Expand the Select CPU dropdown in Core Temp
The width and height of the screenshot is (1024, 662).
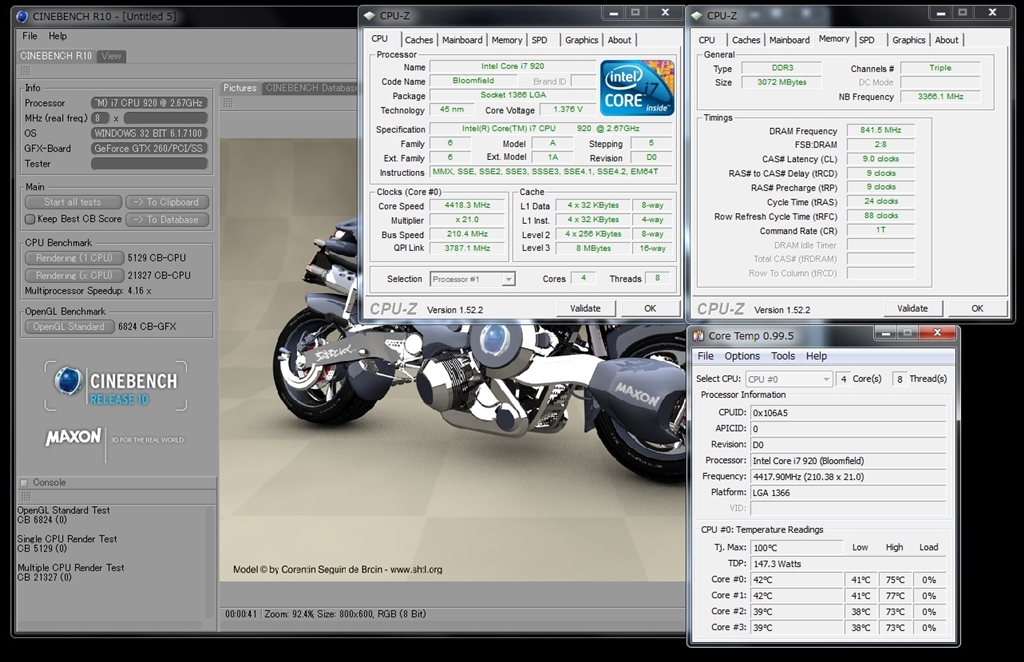coord(788,379)
